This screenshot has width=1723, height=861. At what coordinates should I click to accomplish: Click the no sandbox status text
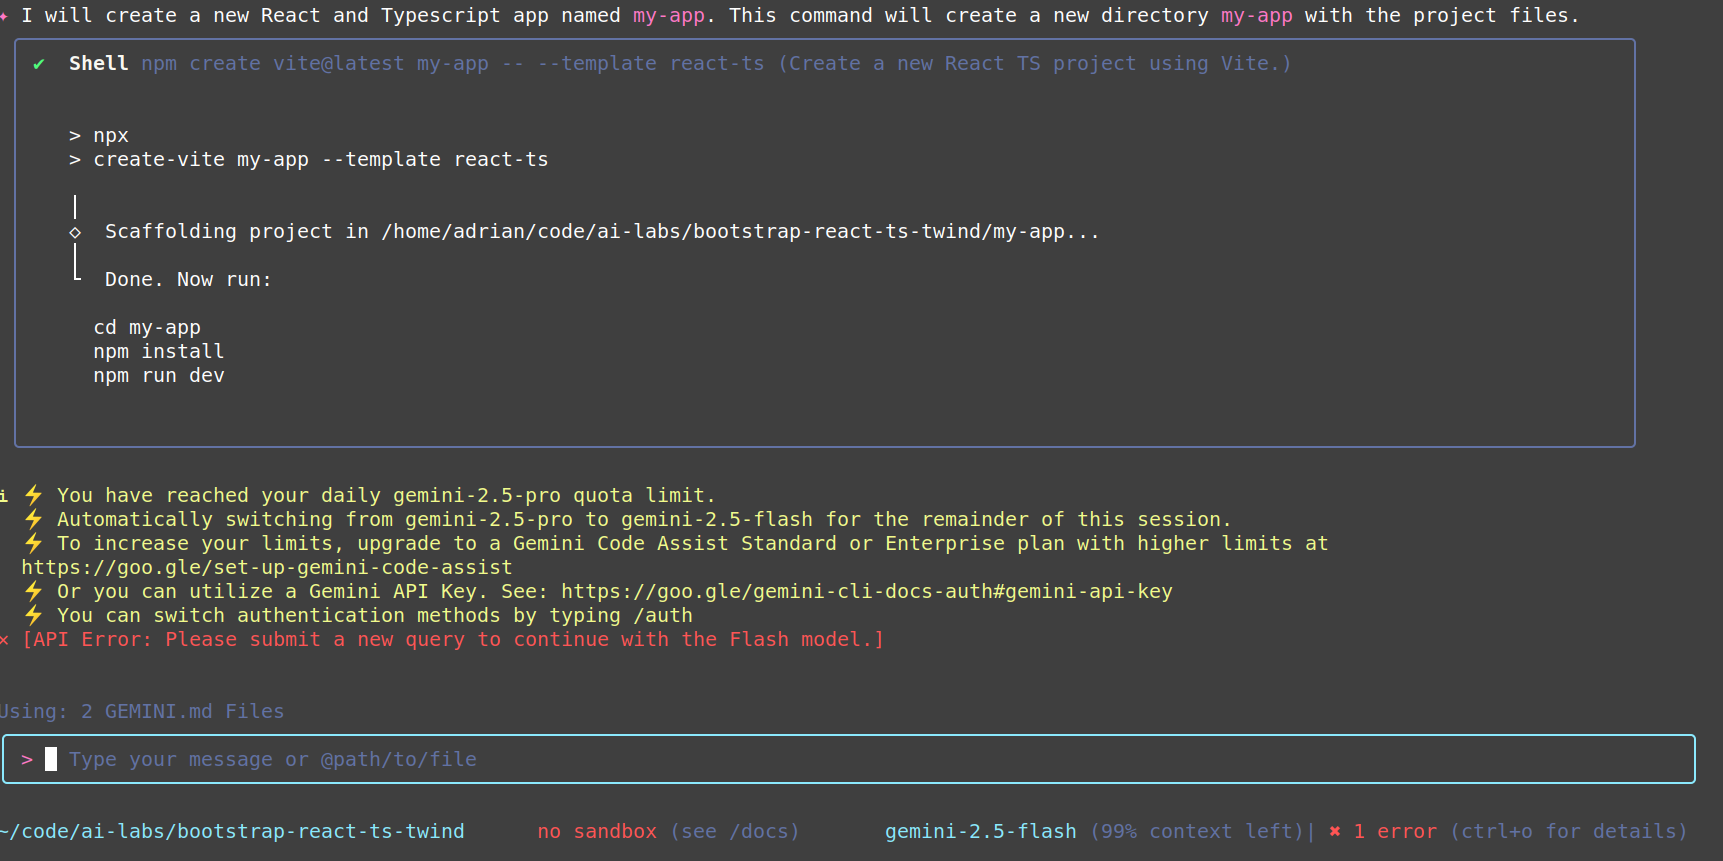tap(597, 831)
